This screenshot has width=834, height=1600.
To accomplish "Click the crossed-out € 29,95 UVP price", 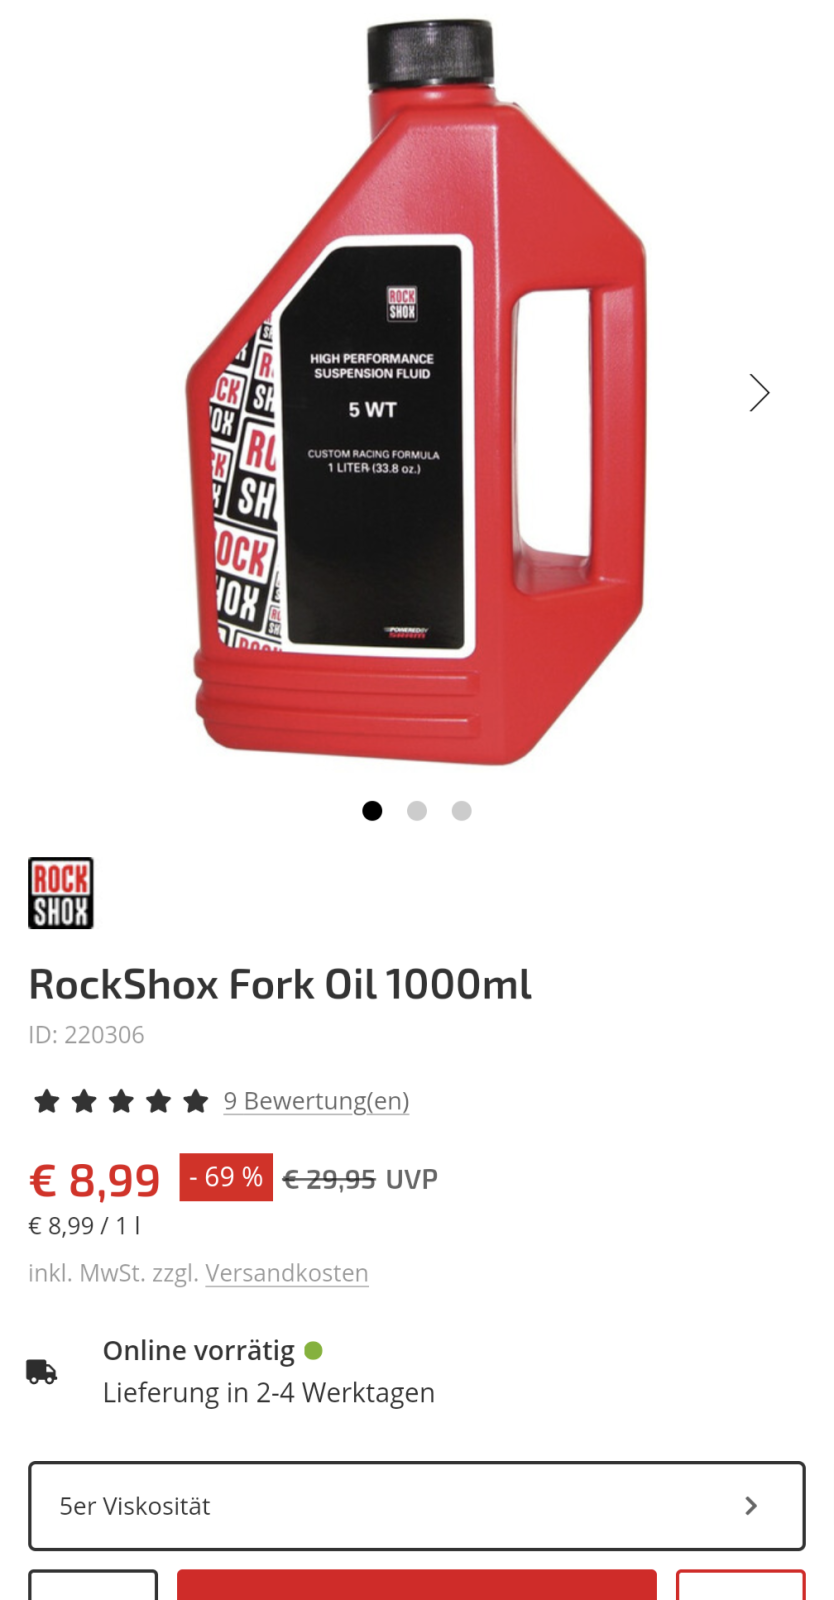I will (360, 1180).
